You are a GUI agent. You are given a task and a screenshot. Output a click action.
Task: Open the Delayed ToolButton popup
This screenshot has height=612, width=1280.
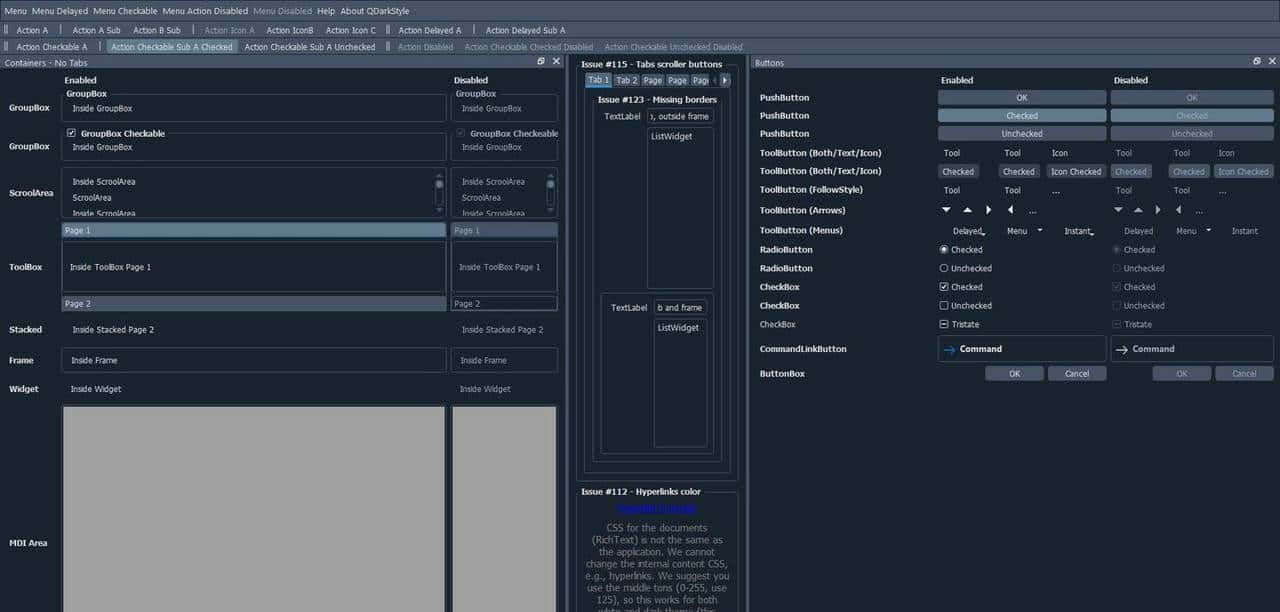pyautogui.click(x=968, y=230)
